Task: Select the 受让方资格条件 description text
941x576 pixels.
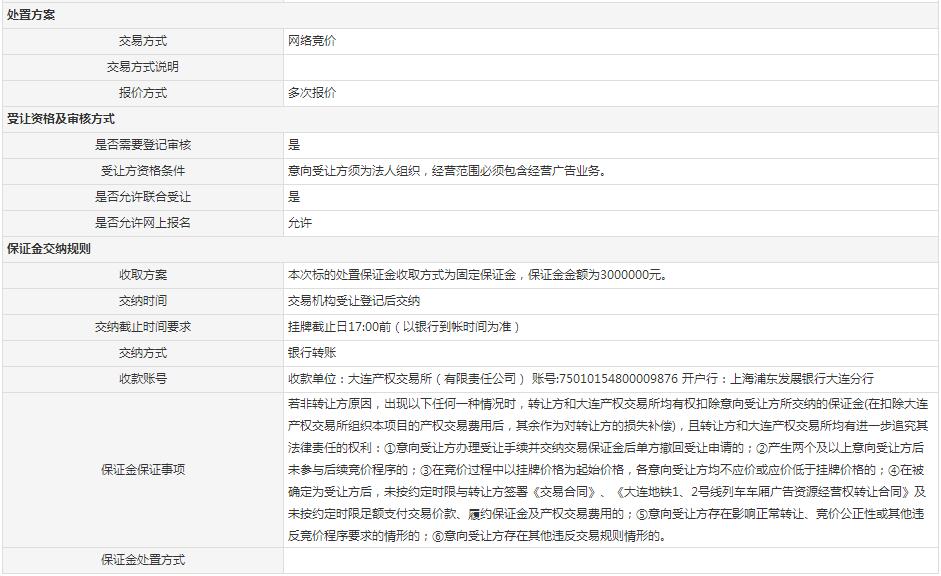Action: (x=446, y=171)
